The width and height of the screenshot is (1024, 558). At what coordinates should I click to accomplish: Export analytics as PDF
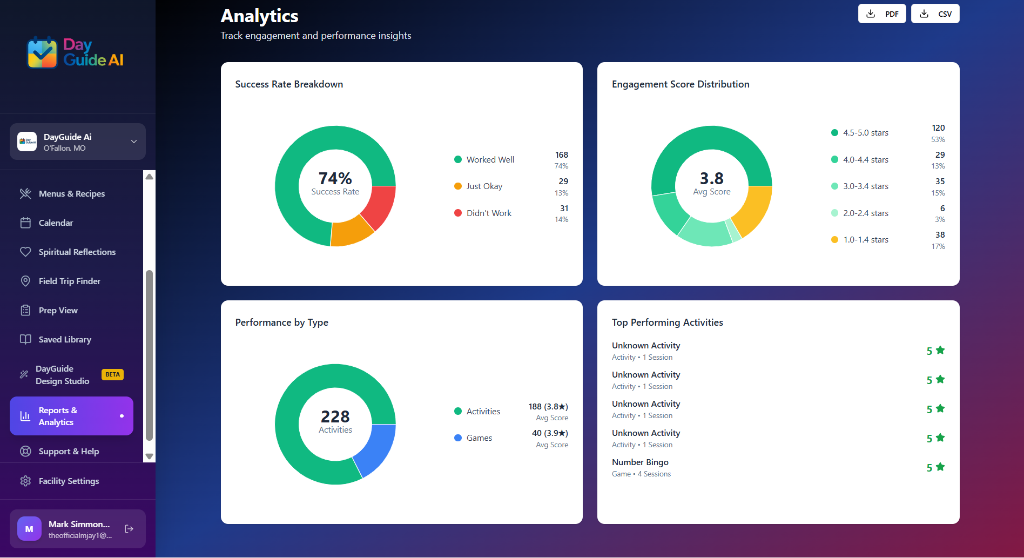click(x=882, y=14)
